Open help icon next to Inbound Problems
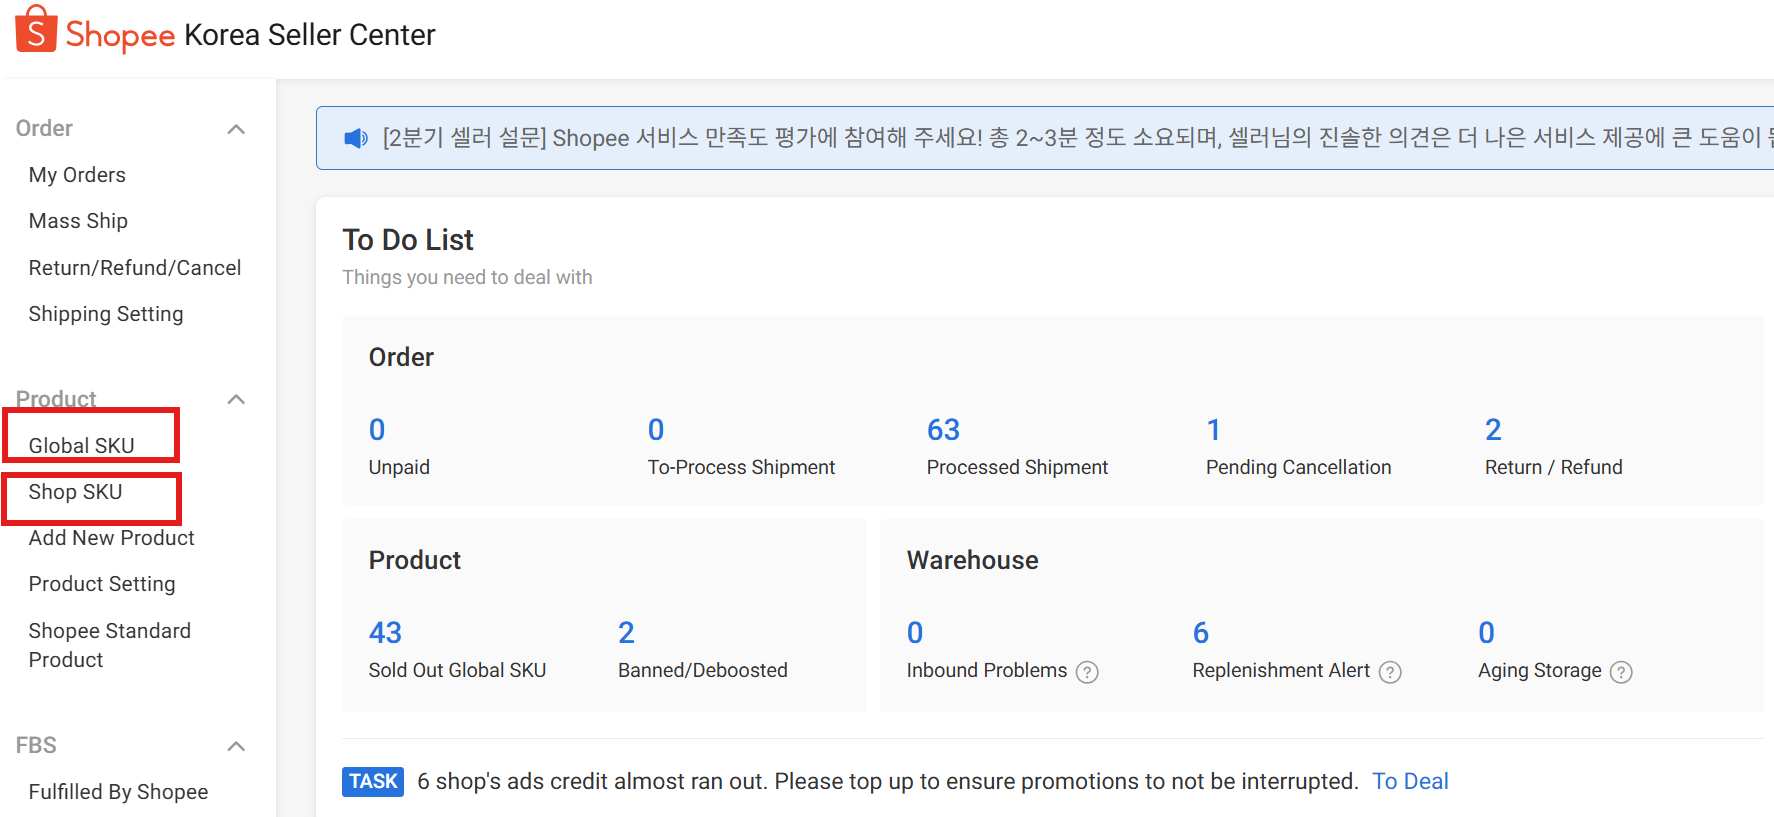 tap(1087, 672)
